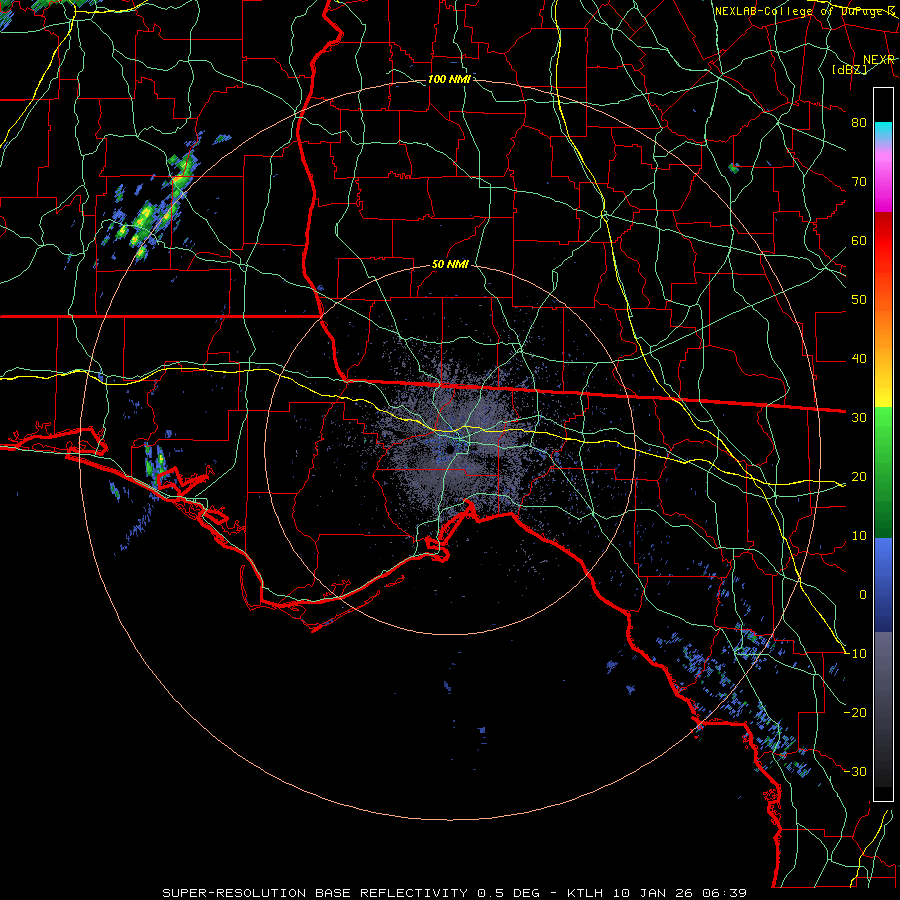Click the 50 NMI range ring label

point(450,265)
